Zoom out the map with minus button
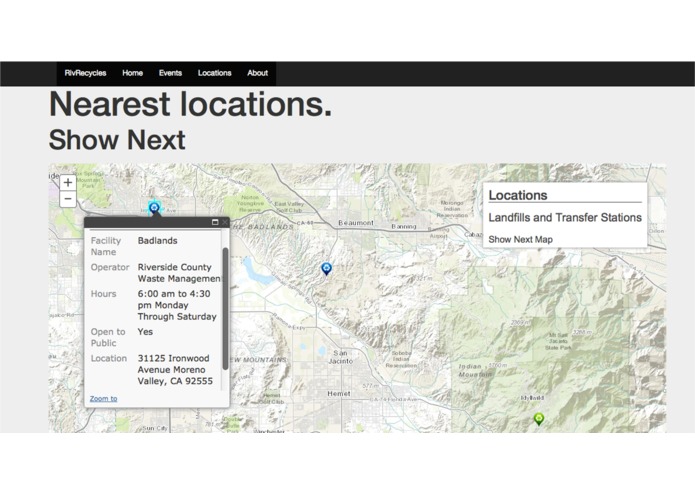 [68, 199]
